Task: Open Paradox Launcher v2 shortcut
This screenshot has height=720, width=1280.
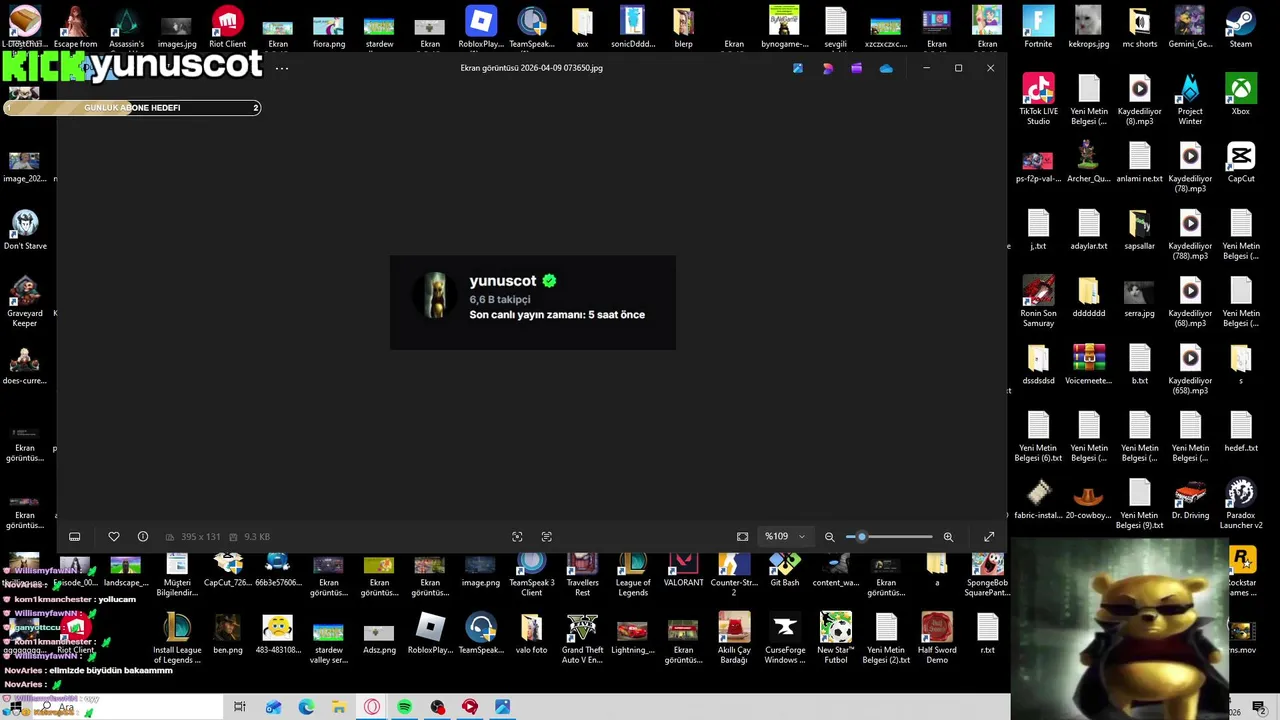Action: click(x=1241, y=504)
